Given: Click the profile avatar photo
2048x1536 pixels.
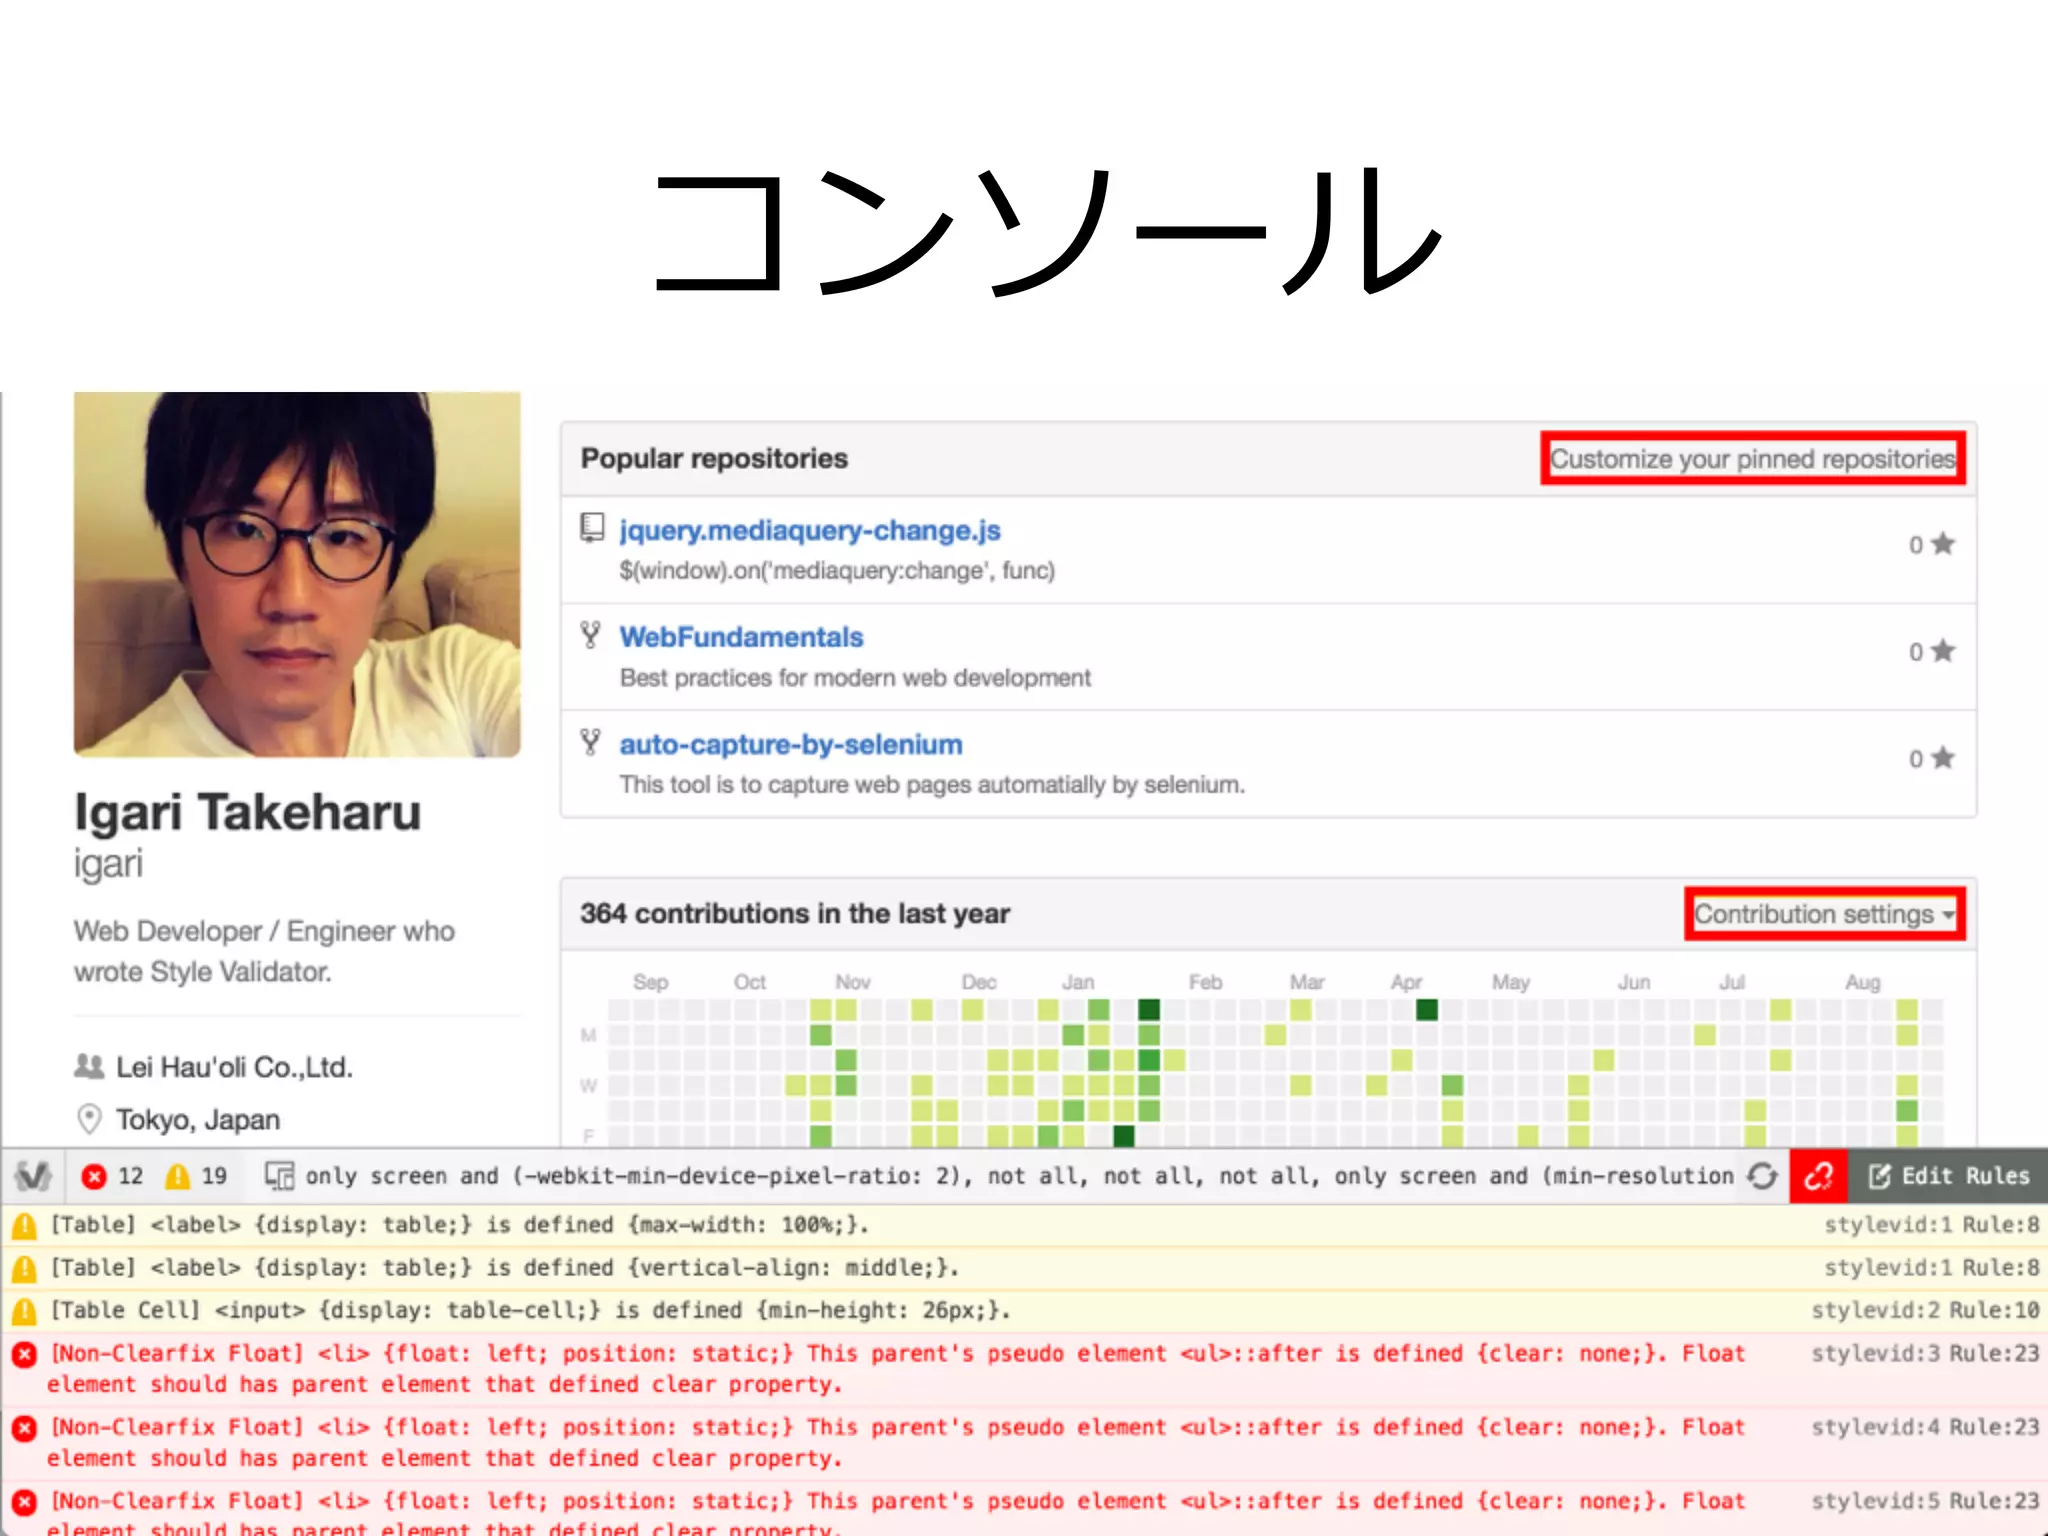Looking at the screenshot, I should point(297,574).
